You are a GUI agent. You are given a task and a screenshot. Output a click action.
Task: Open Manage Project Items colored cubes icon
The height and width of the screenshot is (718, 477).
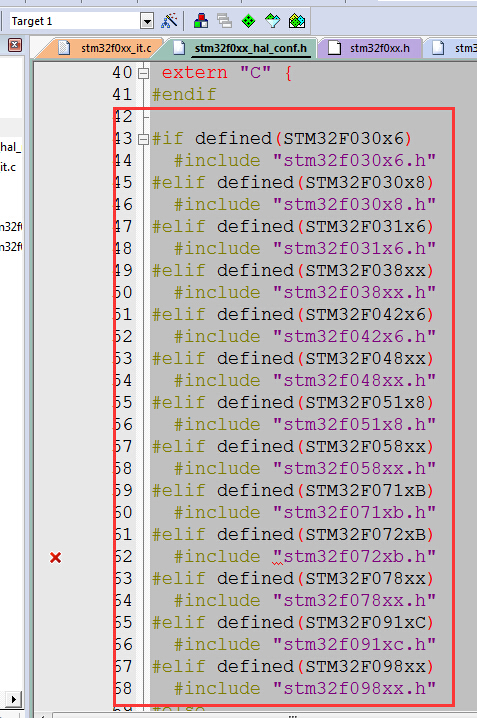(x=201, y=21)
